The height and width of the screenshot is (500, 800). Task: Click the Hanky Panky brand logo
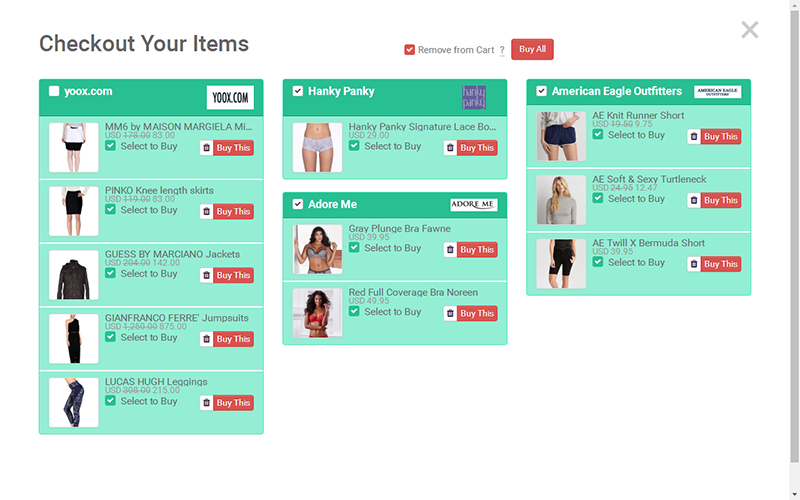click(x=473, y=97)
